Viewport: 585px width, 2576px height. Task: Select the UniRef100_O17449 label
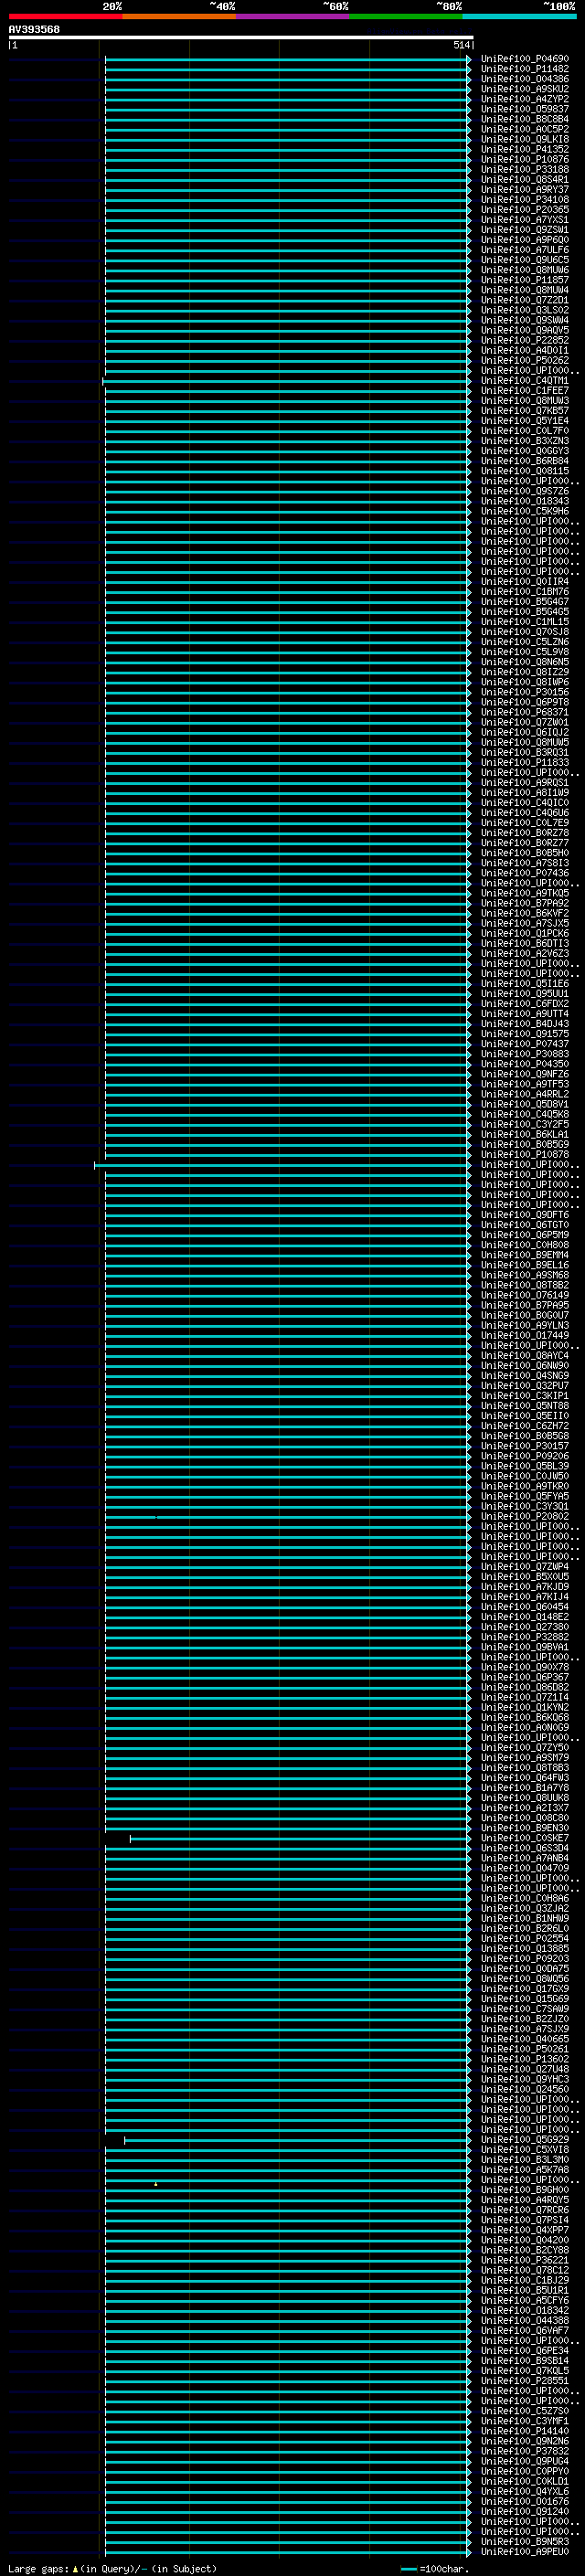[x=524, y=1335]
